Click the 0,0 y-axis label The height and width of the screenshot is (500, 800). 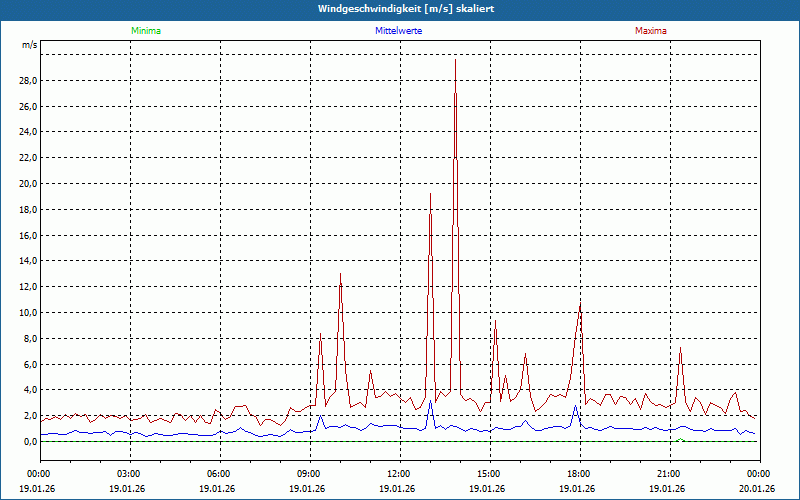point(29,441)
